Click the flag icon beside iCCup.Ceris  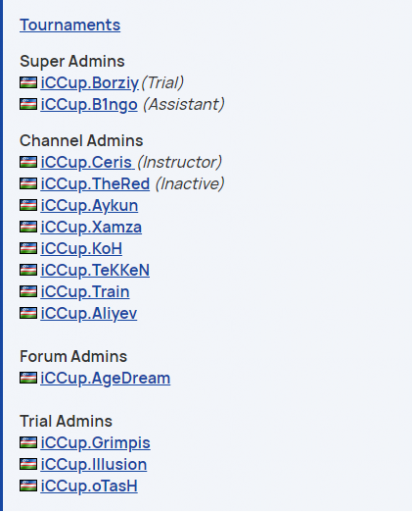click(28, 162)
